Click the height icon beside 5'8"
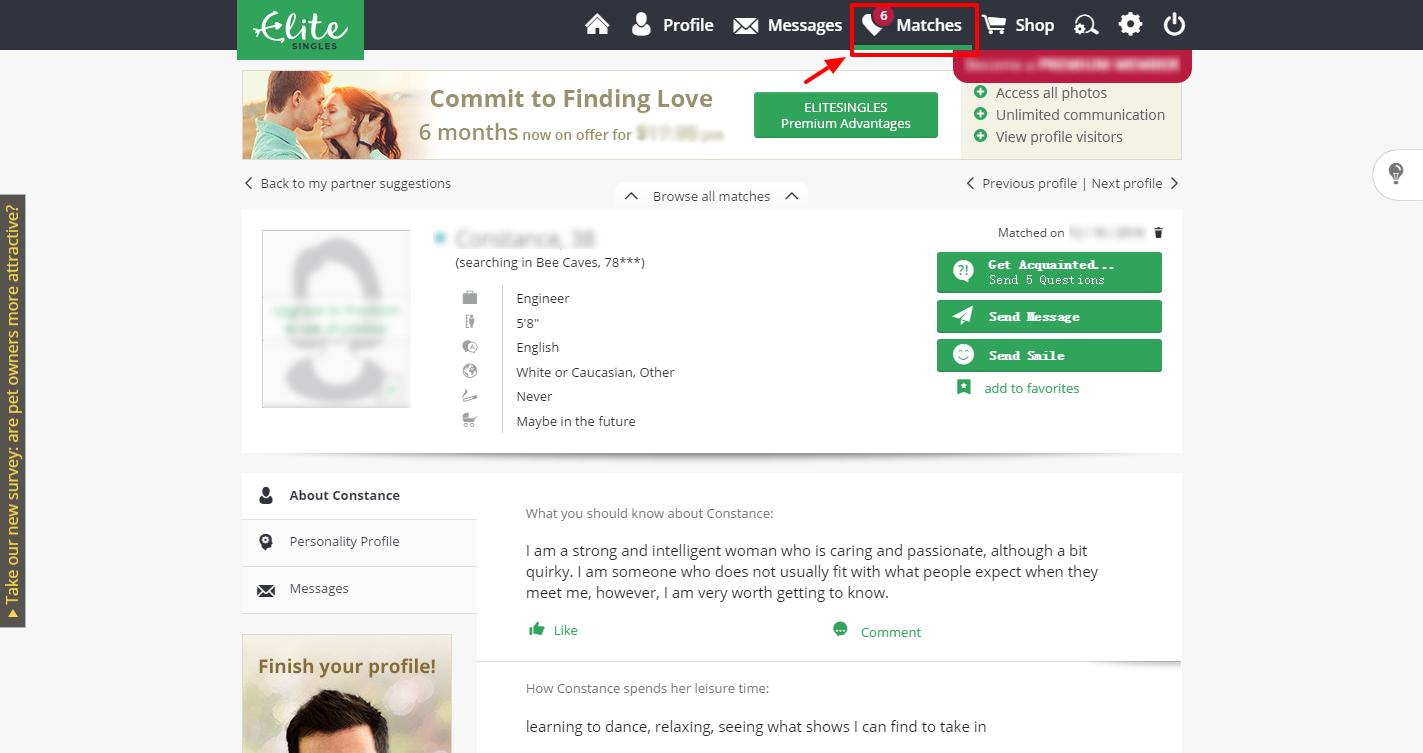The width and height of the screenshot is (1423, 753). pyautogui.click(x=470, y=322)
